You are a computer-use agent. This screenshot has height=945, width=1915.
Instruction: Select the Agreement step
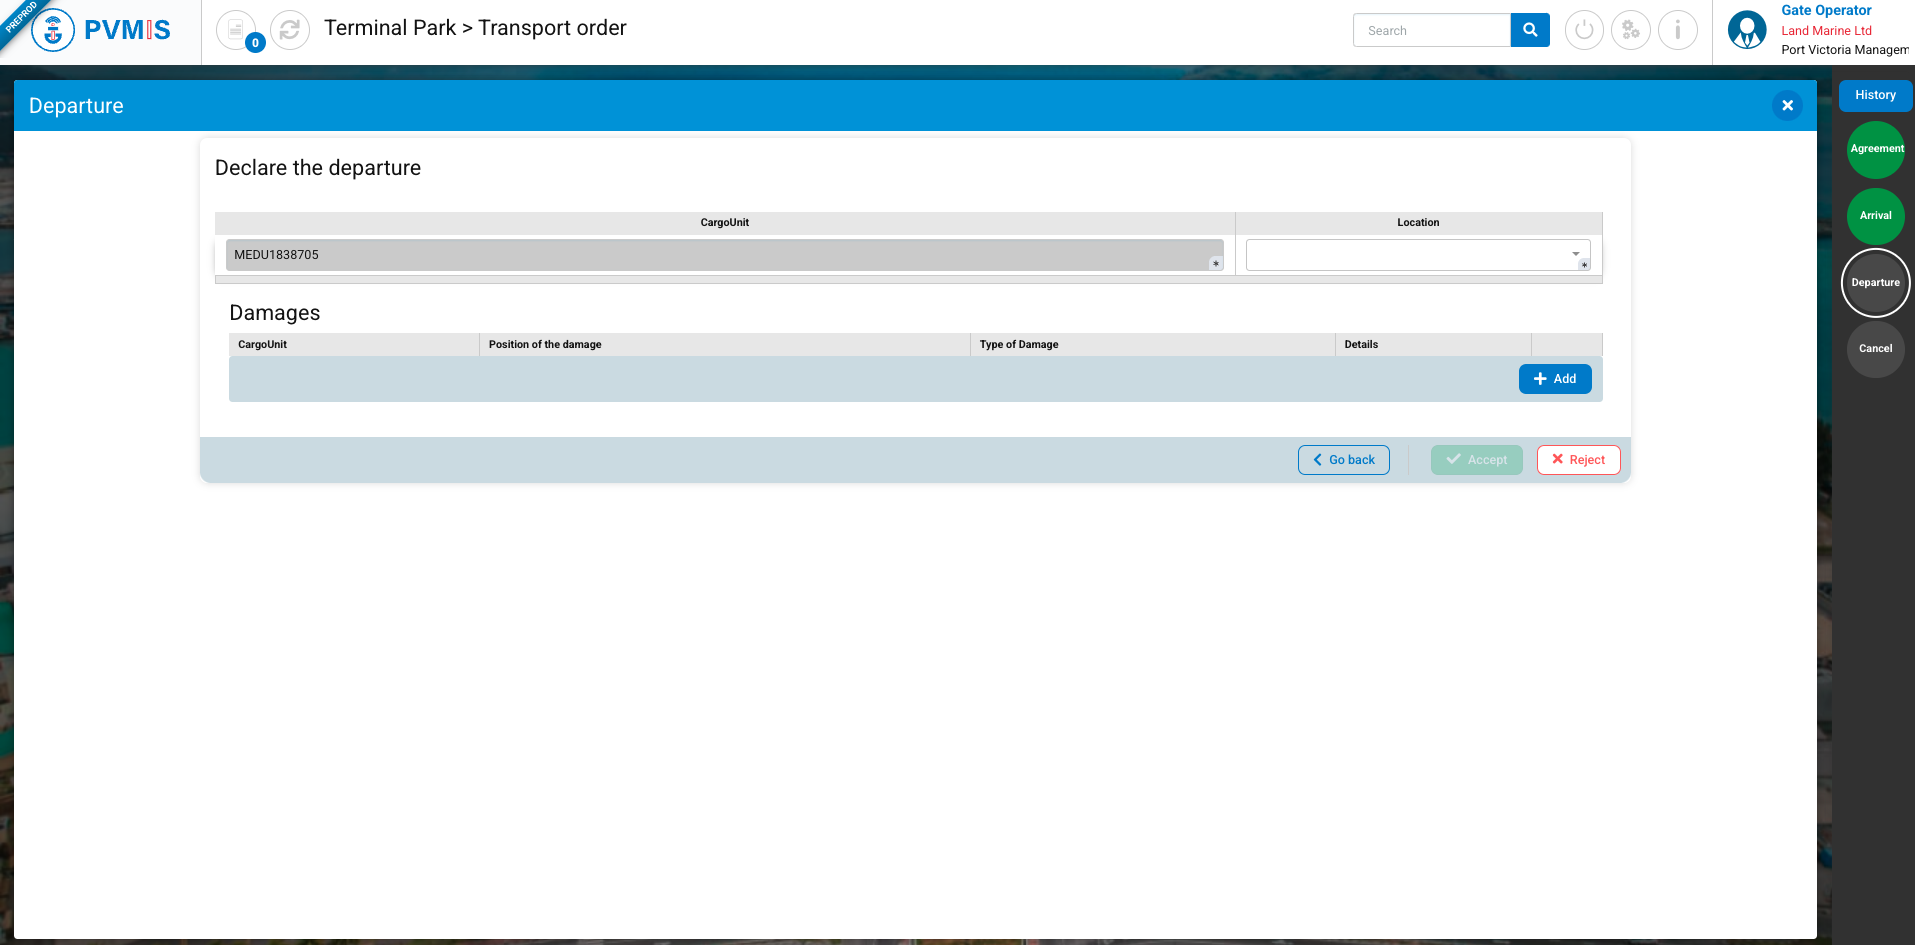tap(1876, 149)
